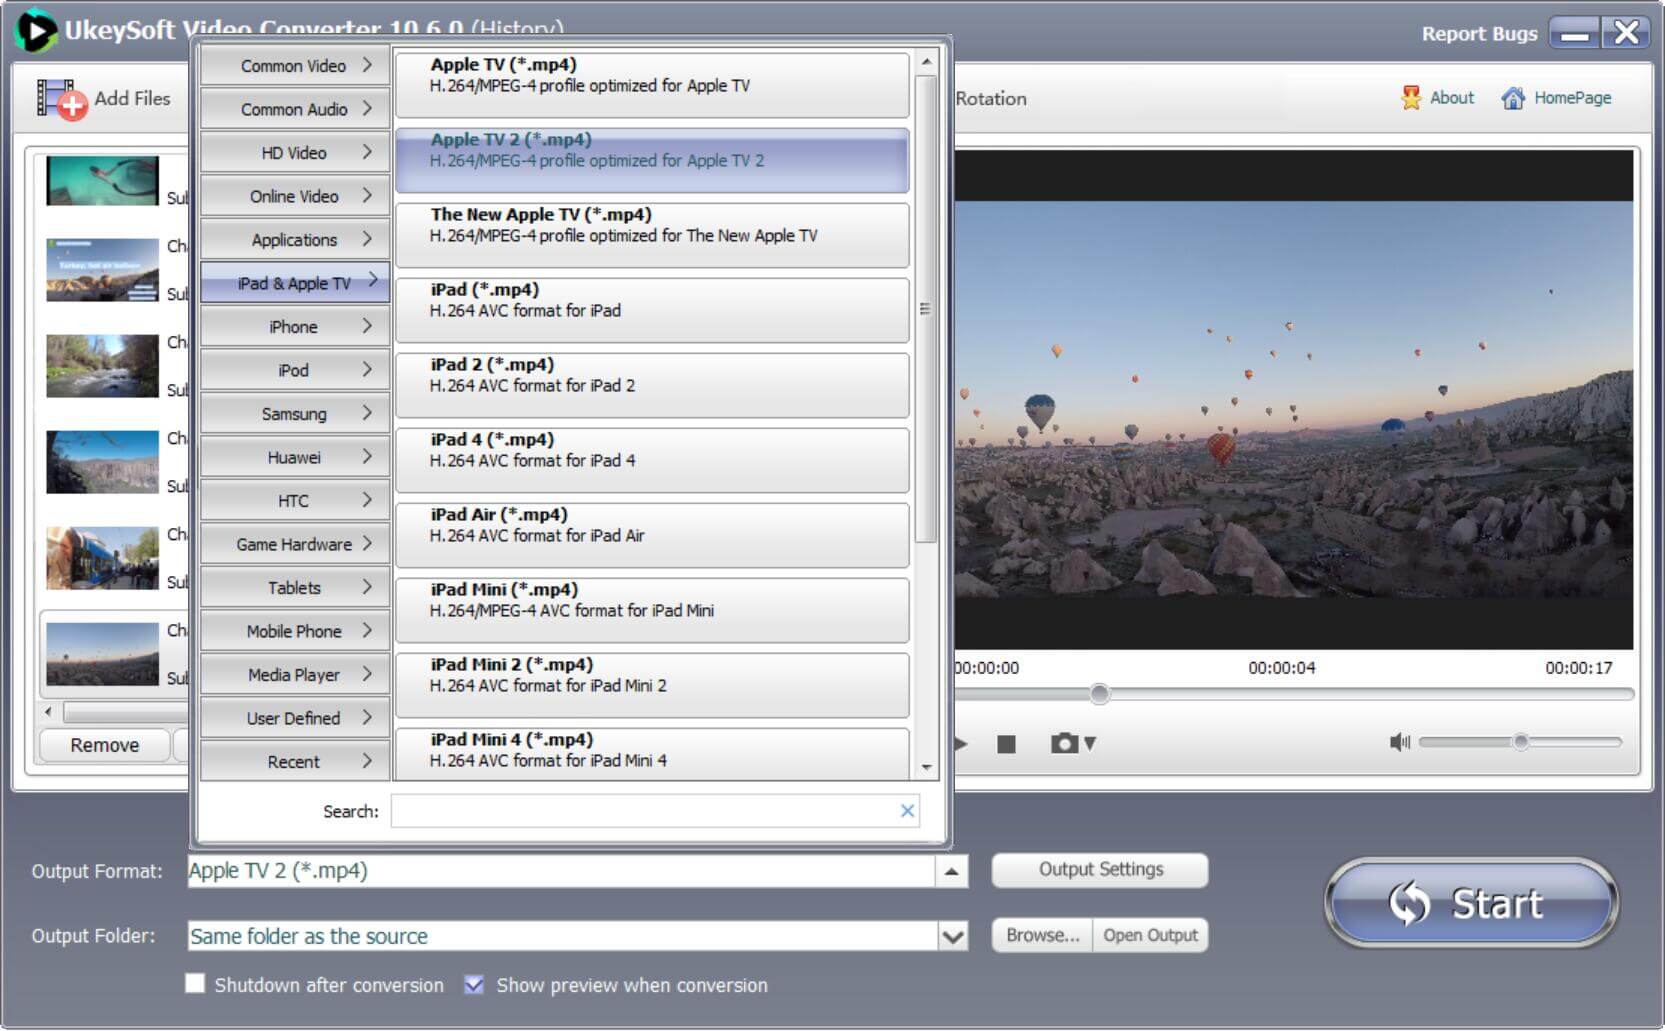The width and height of the screenshot is (1665, 1031).
Task: Click Open Output button
Action: (1150, 935)
